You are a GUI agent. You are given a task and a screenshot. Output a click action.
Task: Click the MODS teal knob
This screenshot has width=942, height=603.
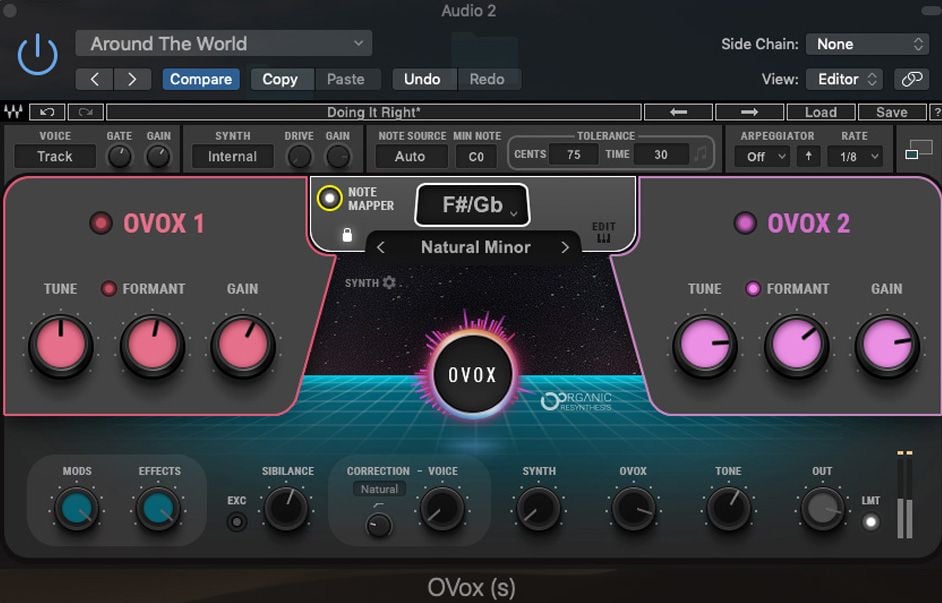pyautogui.click(x=76, y=509)
